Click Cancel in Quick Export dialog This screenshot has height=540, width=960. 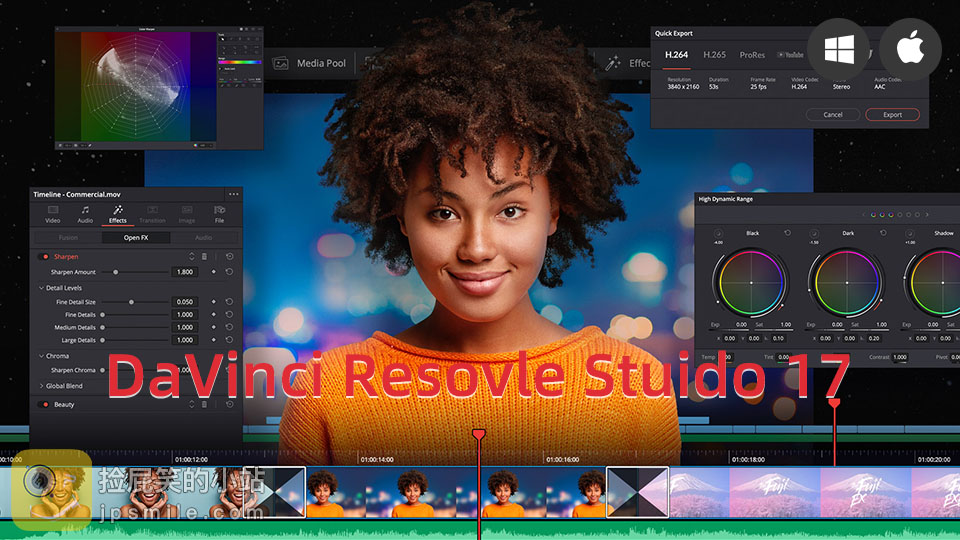(x=833, y=114)
